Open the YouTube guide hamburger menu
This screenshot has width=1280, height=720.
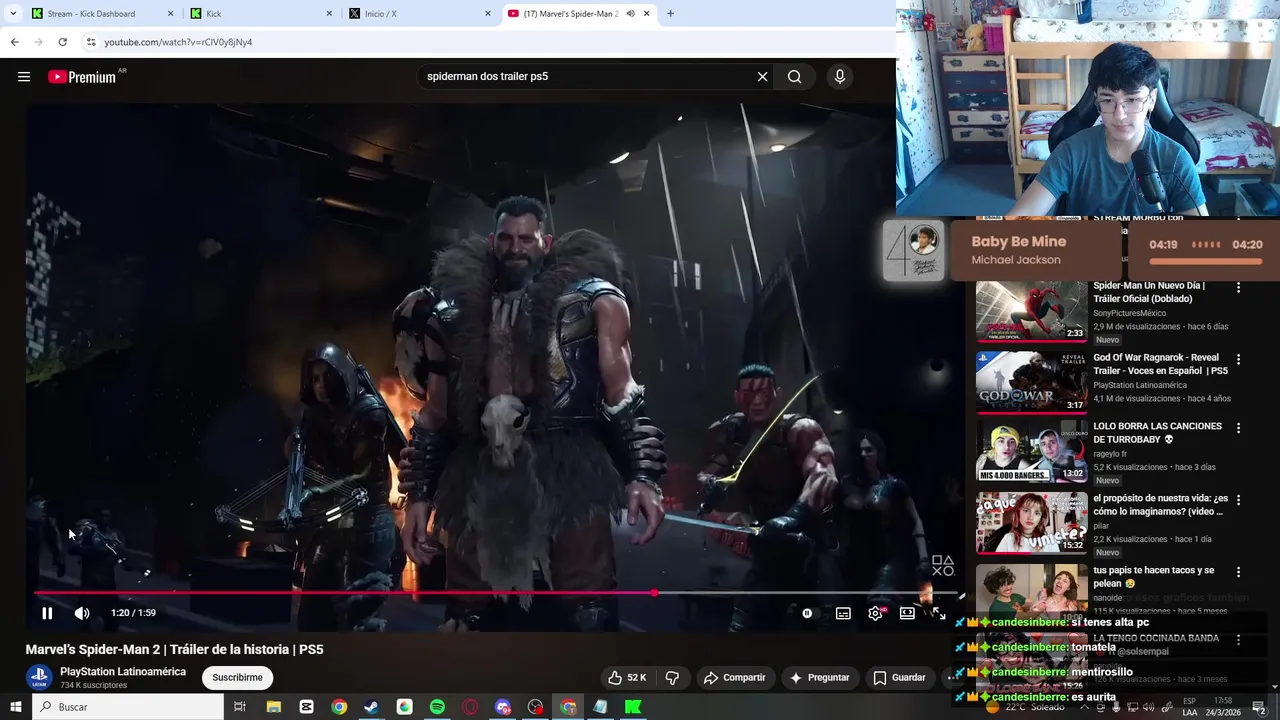coord(24,77)
